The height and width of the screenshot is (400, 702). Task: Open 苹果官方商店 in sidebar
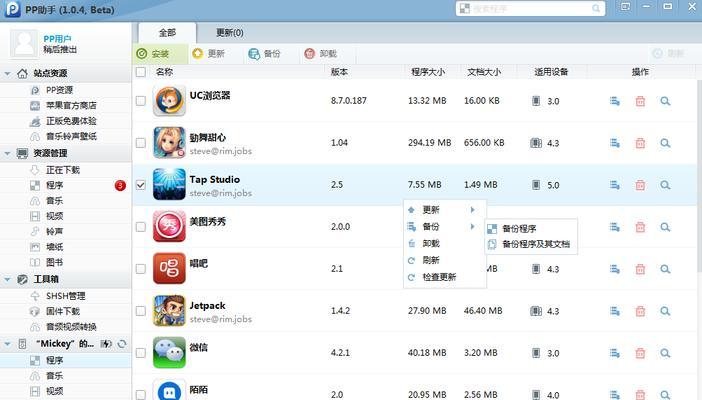coord(71,106)
